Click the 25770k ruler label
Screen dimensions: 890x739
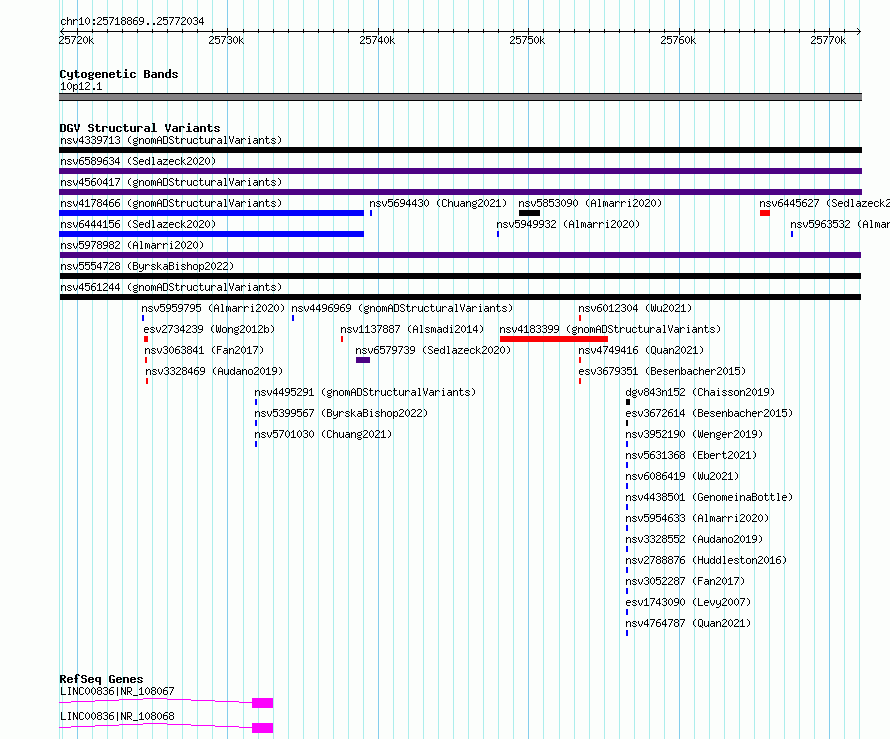[x=828, y=40]
